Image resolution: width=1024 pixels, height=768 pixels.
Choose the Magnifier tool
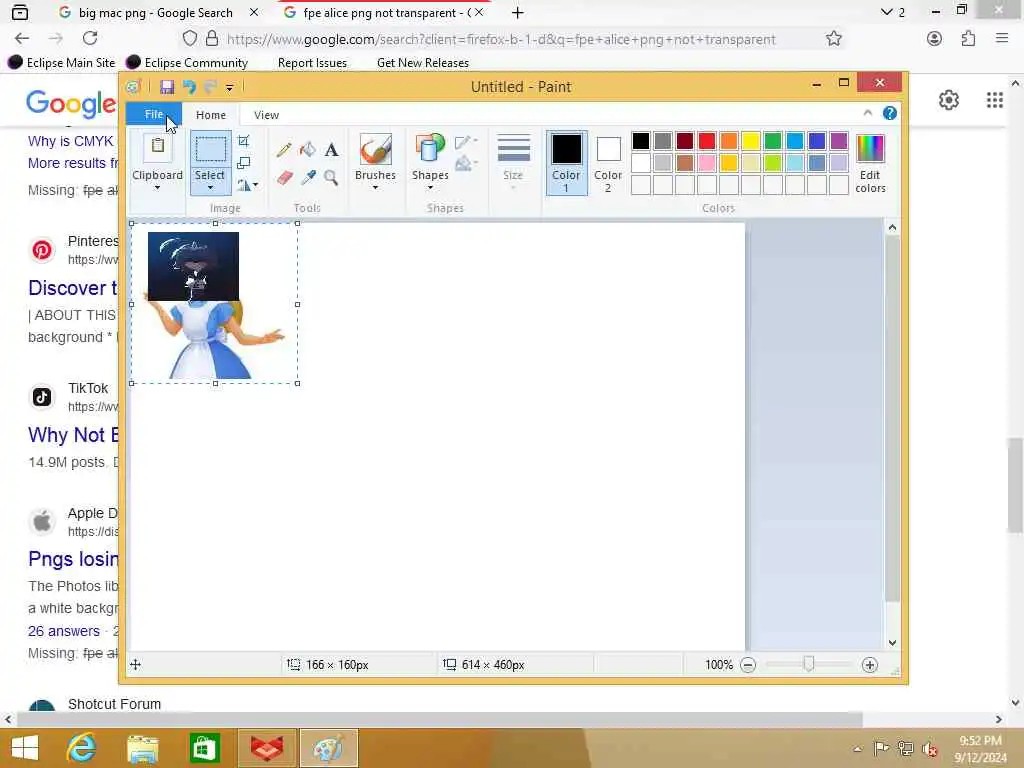pyautogui.click(x=331, y=177)
